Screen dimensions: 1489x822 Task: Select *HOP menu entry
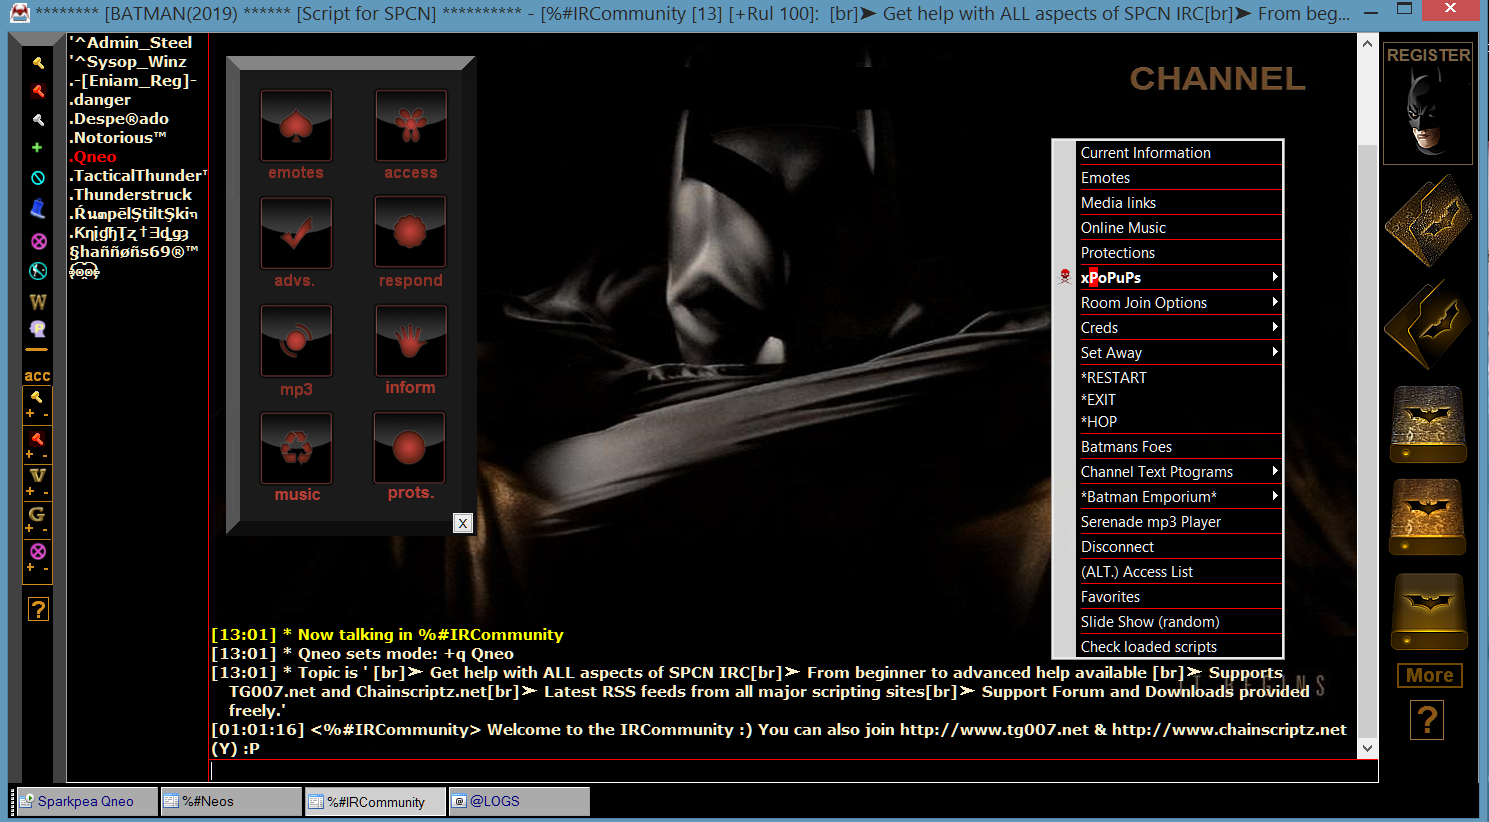coord(1180,421)
